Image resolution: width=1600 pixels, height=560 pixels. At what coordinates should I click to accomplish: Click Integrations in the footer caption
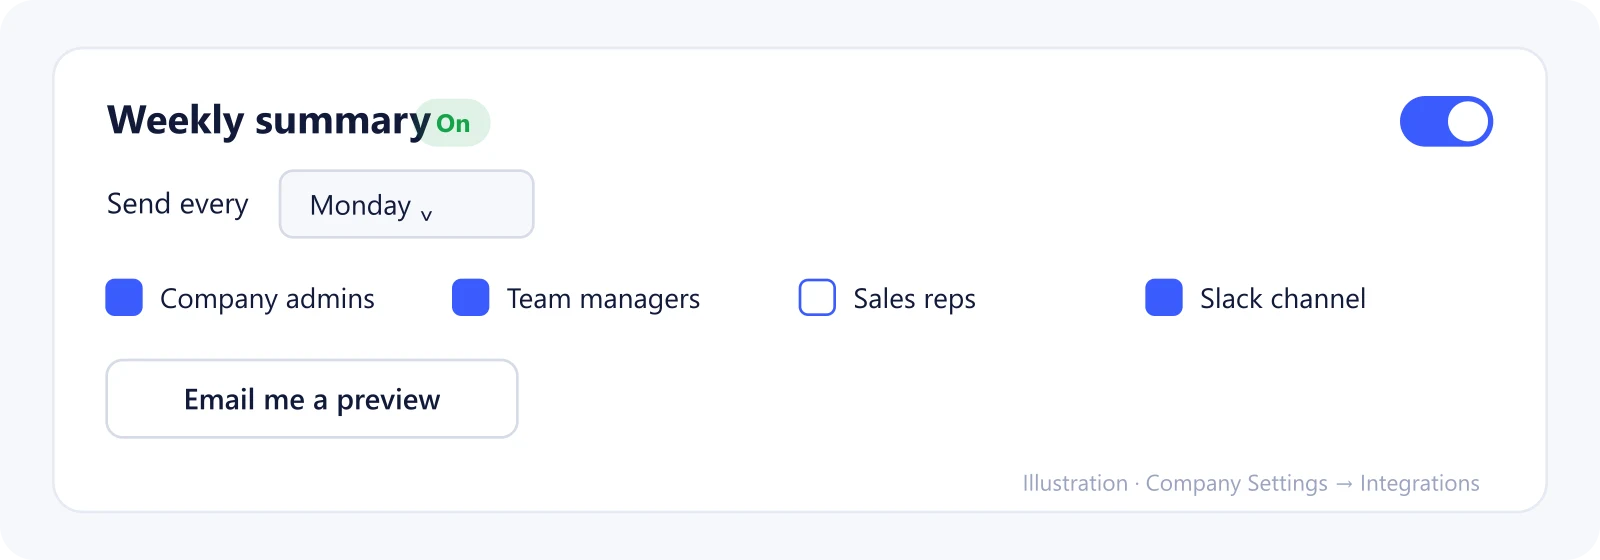pyautogui.click(x=1420, y=484)
